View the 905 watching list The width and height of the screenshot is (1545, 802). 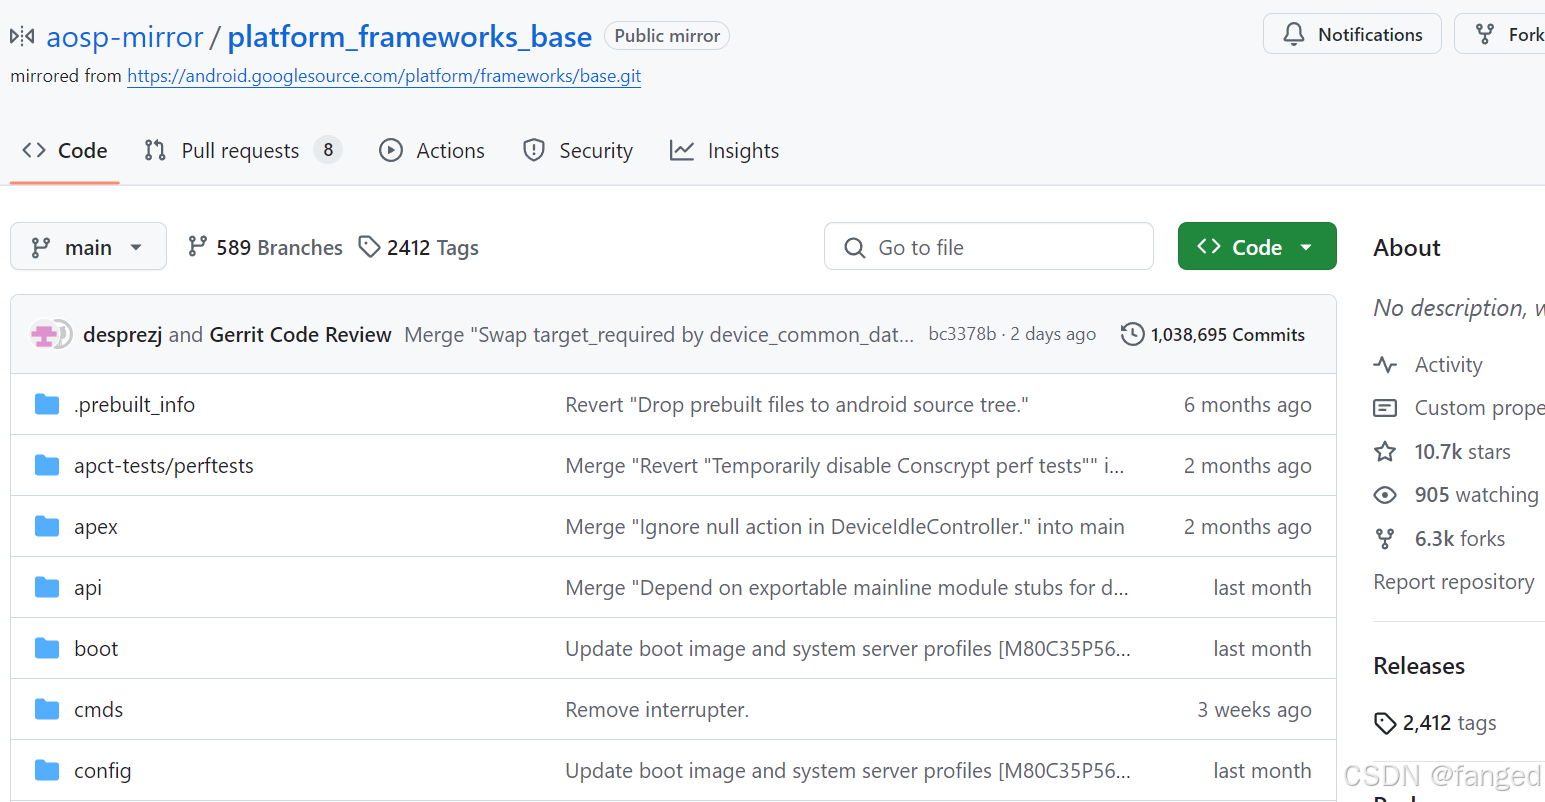pyautogui.click(x=1476, y=495)
